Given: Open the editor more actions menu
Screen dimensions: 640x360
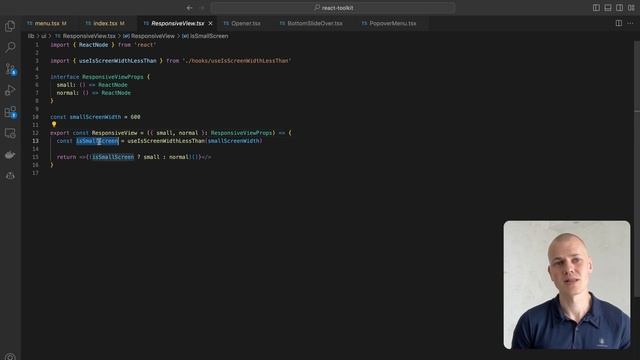Looking at the screenshot, I should [631, 23].
